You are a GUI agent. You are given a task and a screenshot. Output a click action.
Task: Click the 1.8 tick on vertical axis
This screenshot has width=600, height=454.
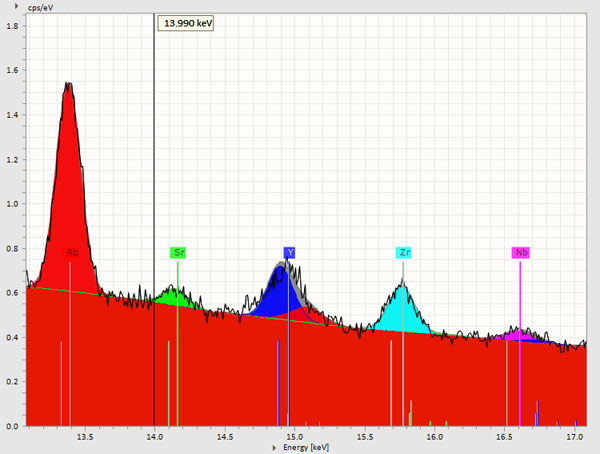(x=13, y=25)
